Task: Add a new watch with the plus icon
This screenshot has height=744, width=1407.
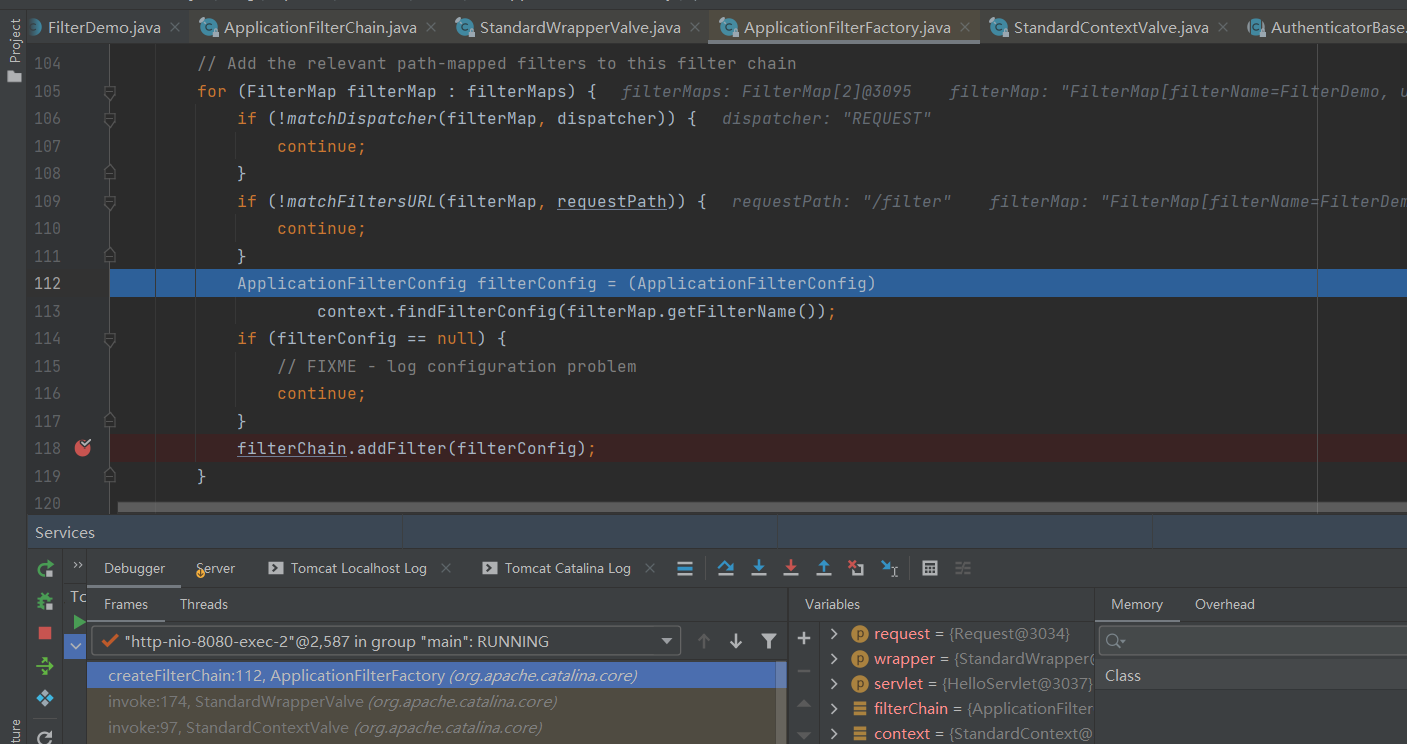Action: tap(804, 638)
